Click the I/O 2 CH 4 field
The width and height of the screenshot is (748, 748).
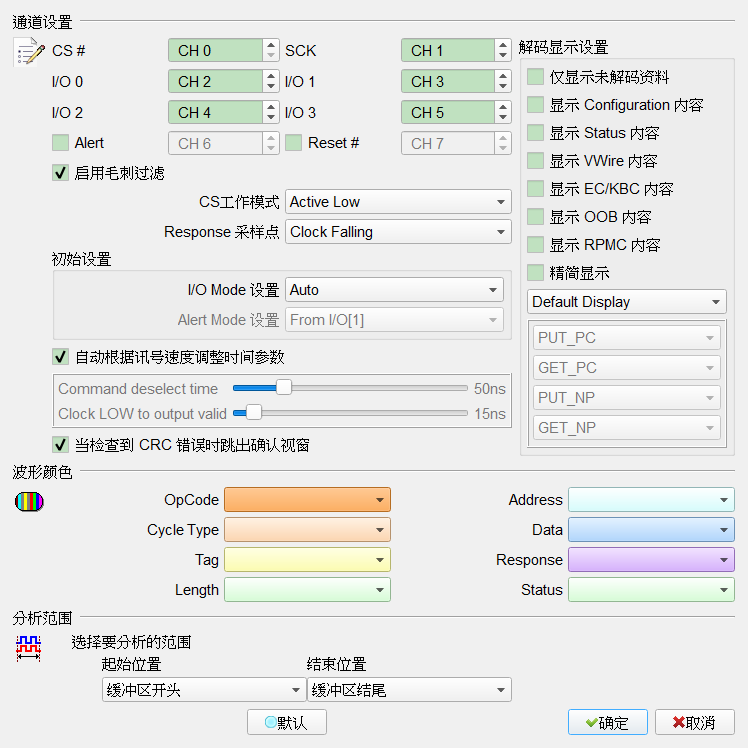[215, 113]
